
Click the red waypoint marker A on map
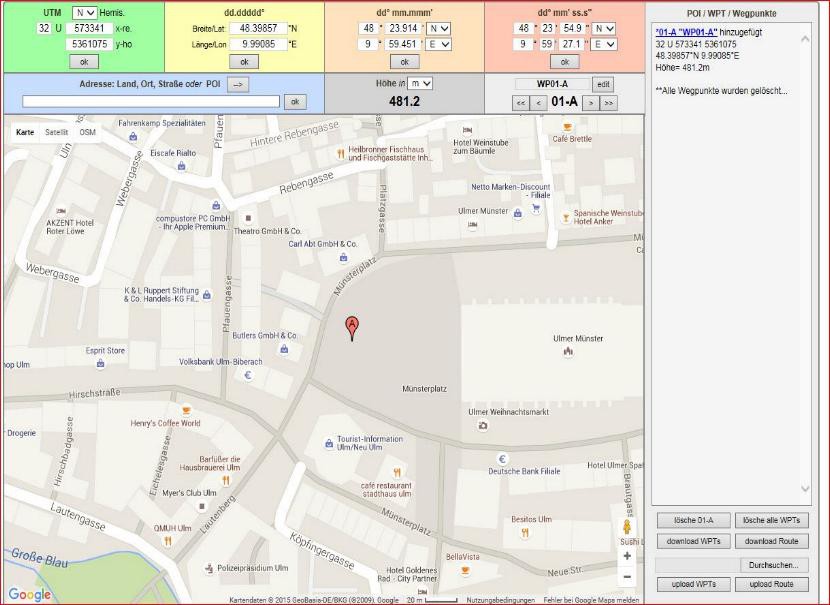(352, 326)
